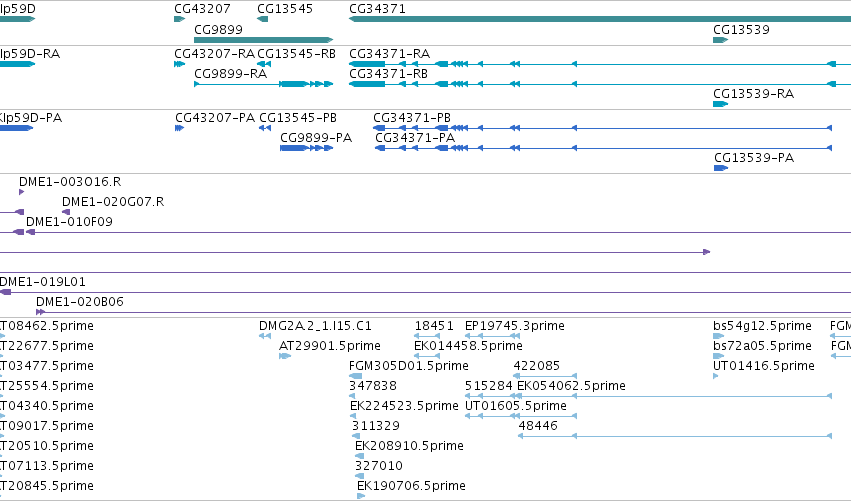The height and width of the screenshot is (501, 851).
Task: Select the DME1-003O16.R marker arrow
Action: [x=22, y=192]
